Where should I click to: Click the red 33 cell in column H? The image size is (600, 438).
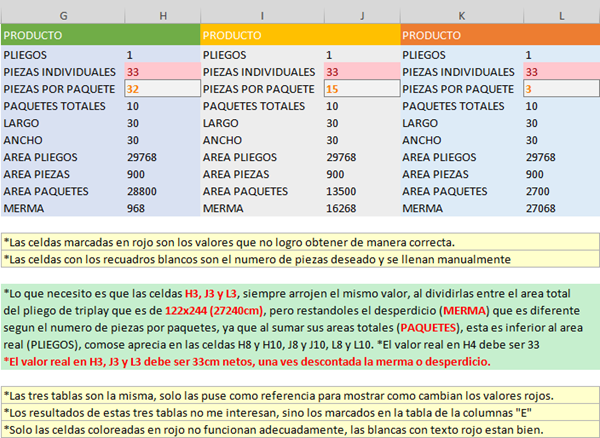click(163, 72)
